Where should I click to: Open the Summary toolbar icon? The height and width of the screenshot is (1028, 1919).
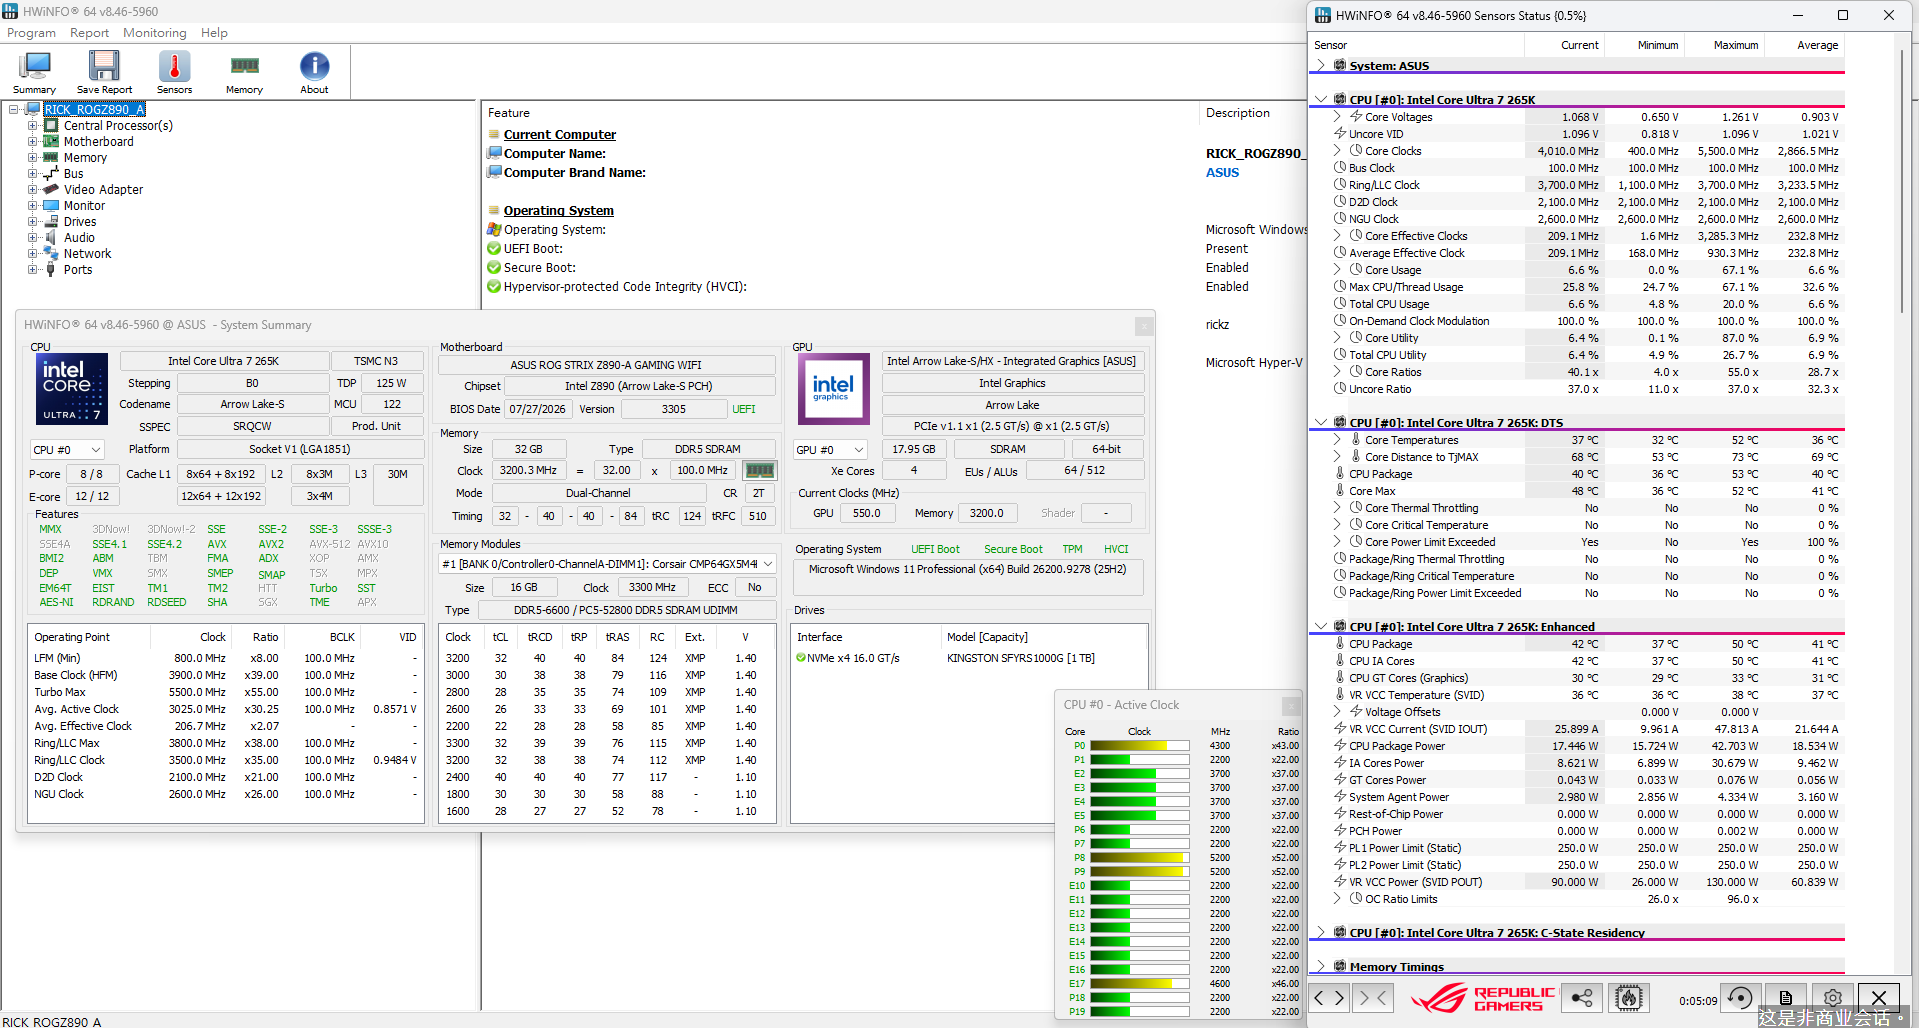click(x=34, y=72)
